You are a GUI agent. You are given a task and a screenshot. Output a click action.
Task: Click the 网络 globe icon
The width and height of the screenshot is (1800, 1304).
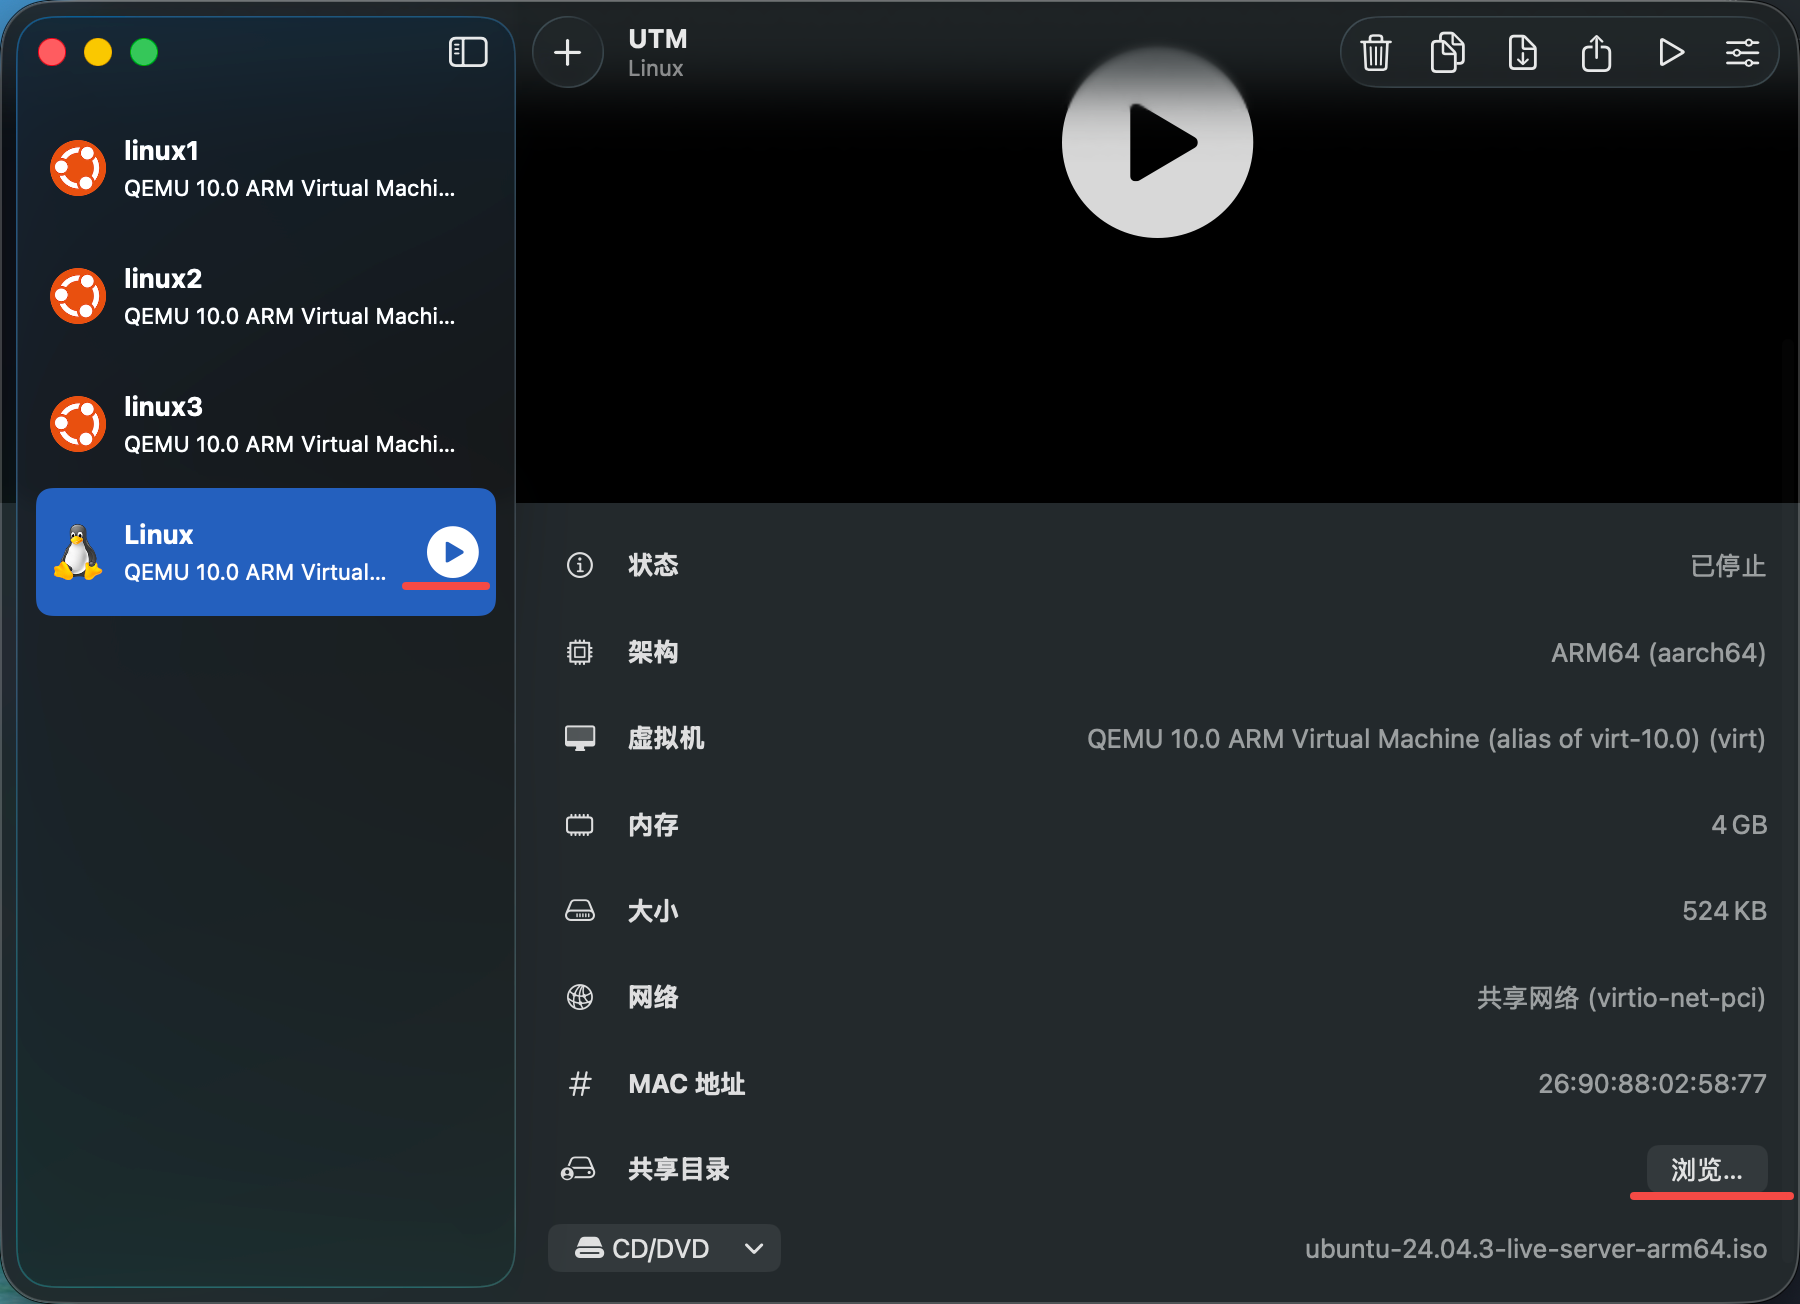coord(580,997)
